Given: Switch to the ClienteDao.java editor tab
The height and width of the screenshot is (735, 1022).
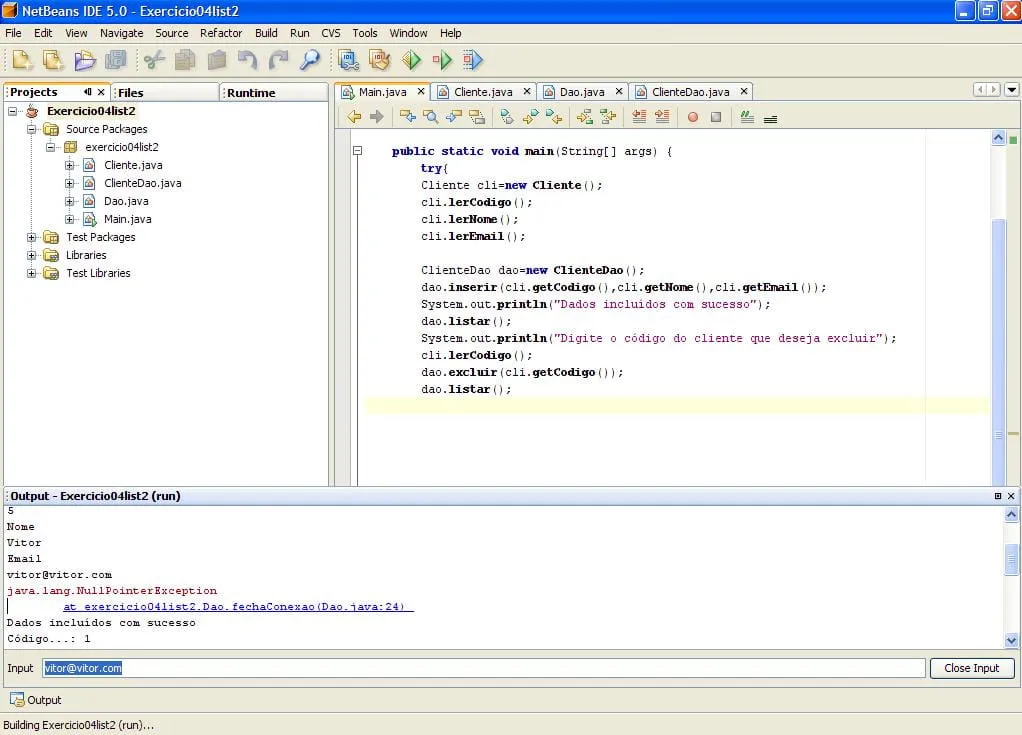Looking at the screenshot, I should 690,92.
